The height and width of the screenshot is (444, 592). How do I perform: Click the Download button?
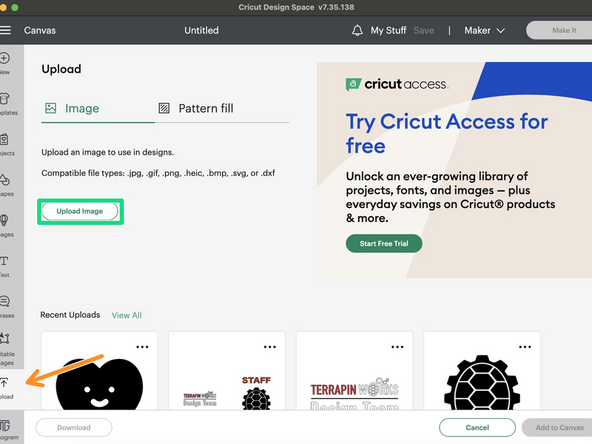[74, 427]
